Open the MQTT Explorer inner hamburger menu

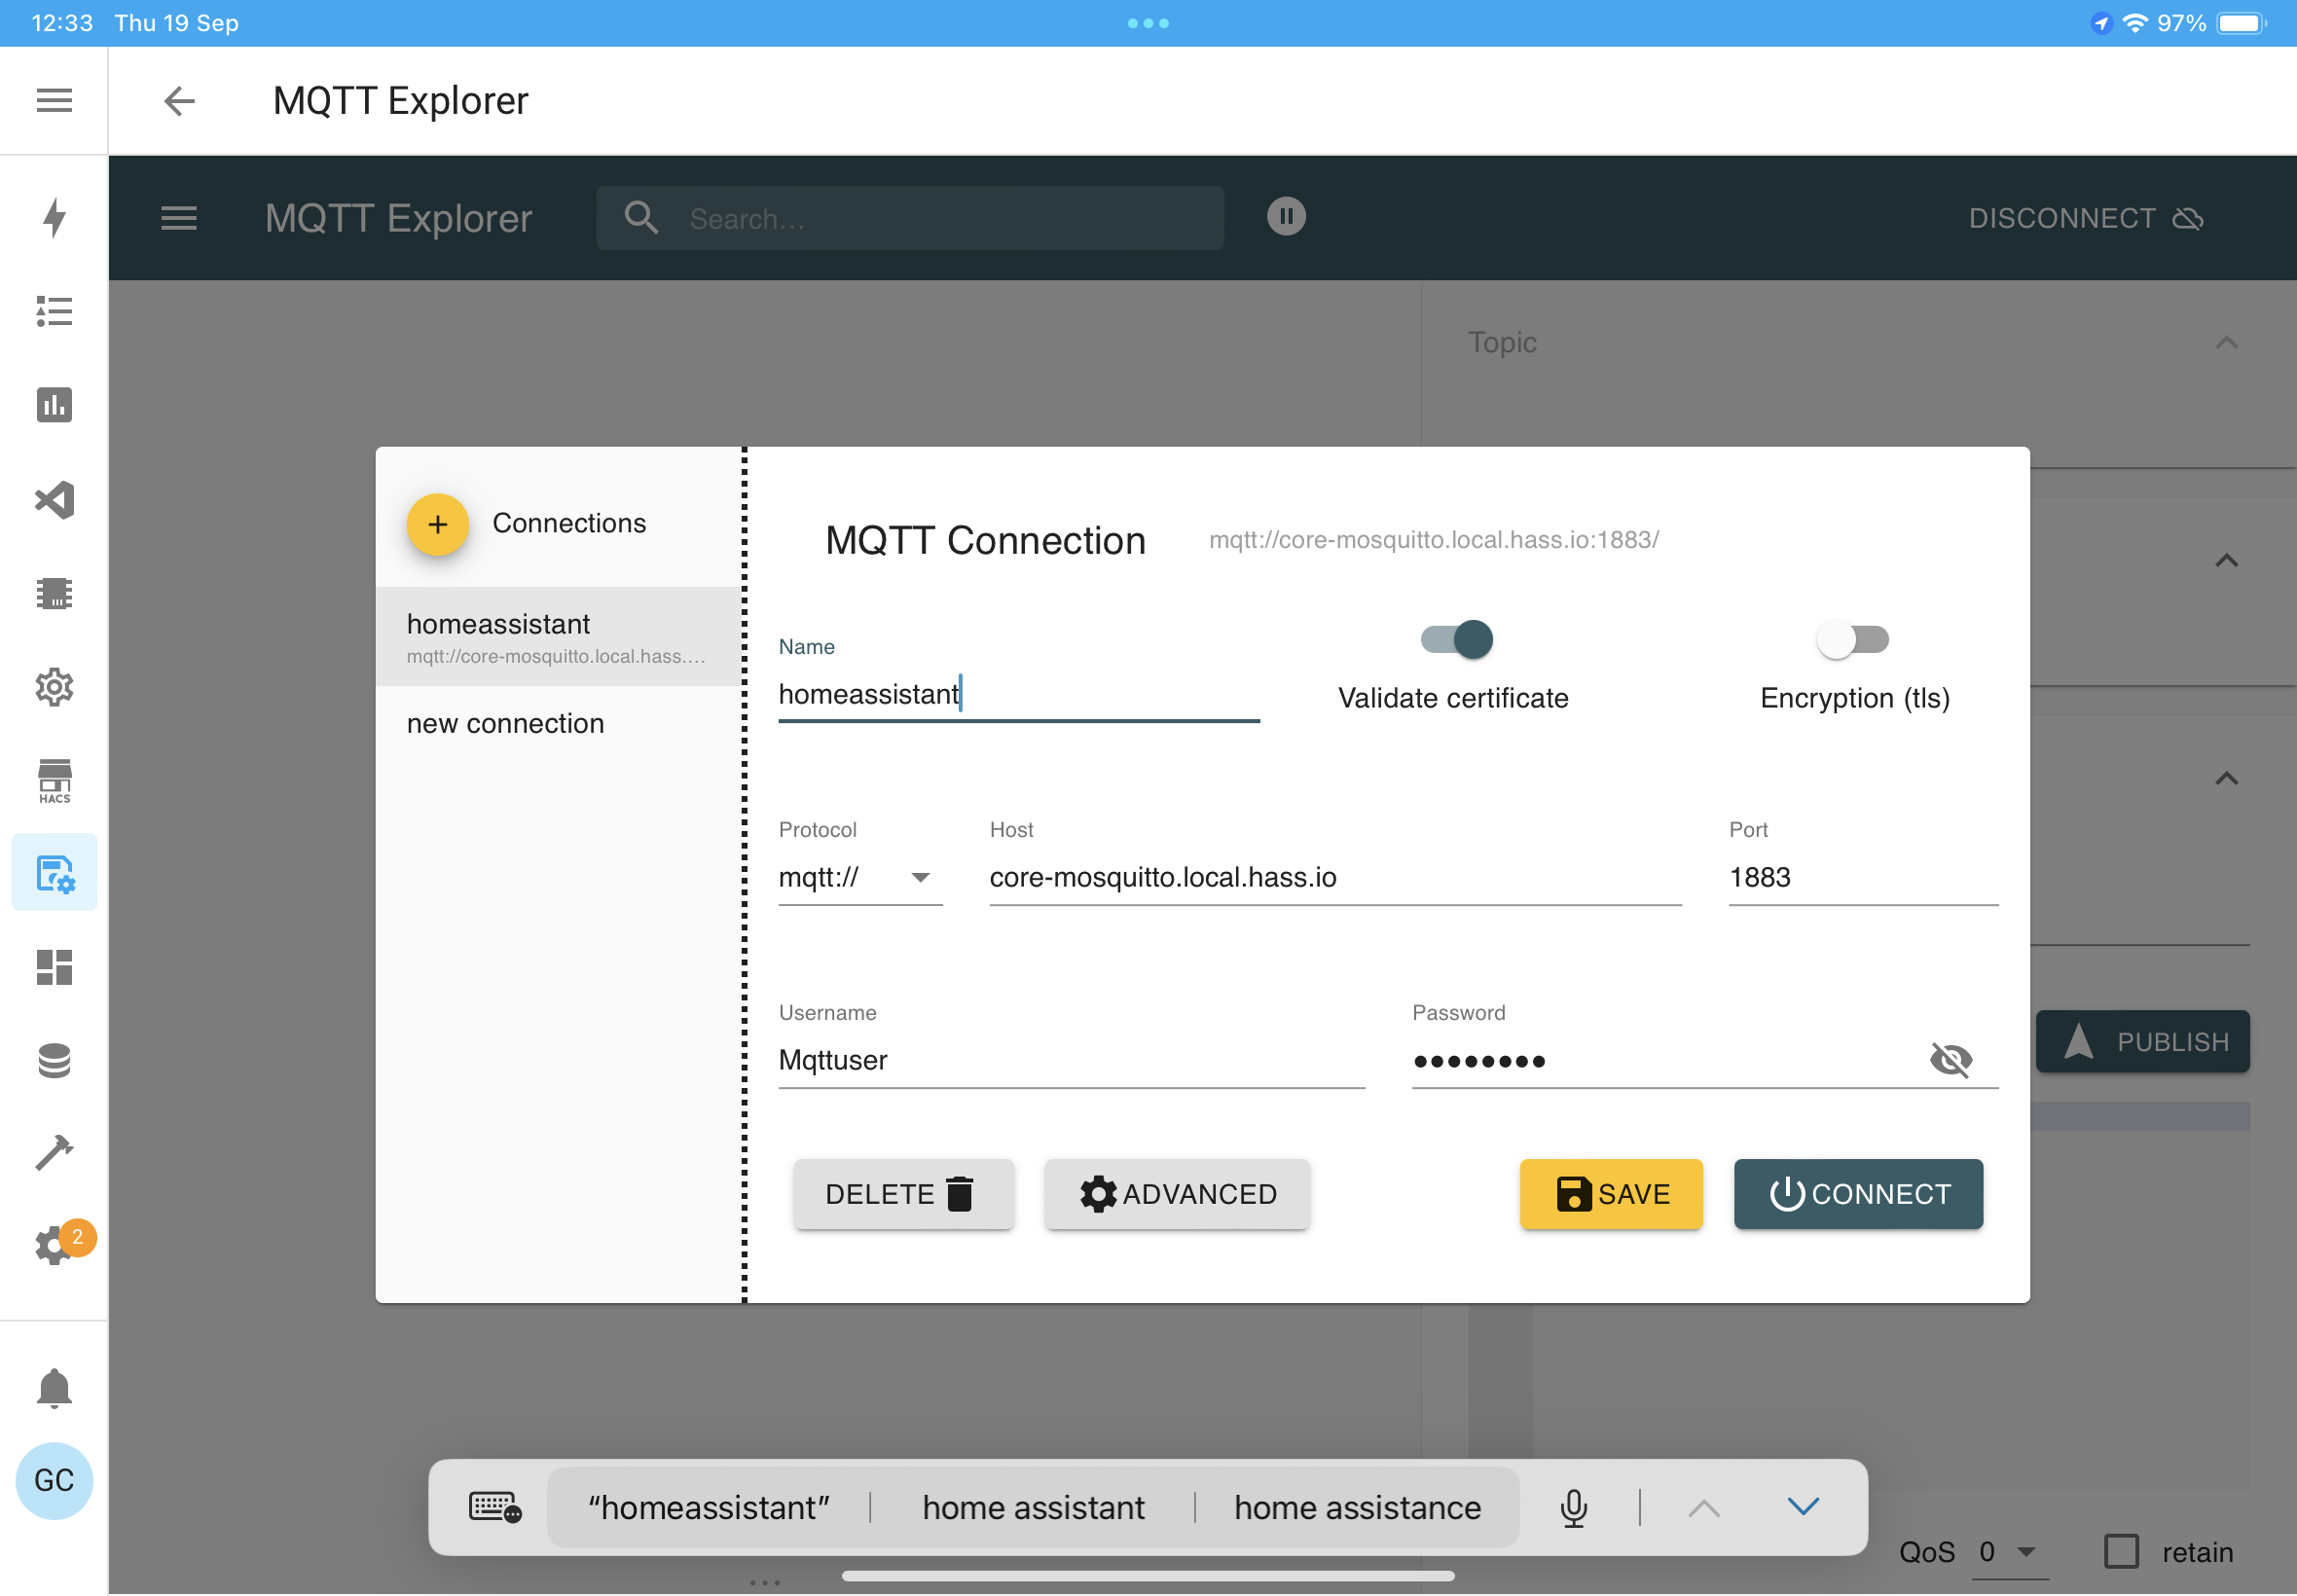(179, 218)
